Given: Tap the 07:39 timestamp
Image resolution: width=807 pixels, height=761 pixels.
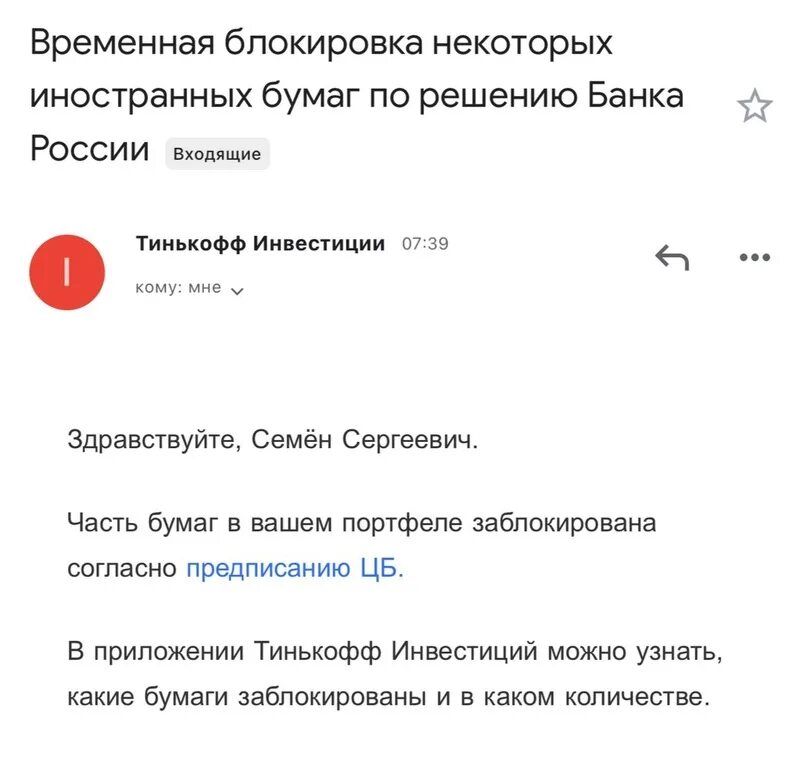Looking at the screenshot, I should click(x=425, y=243).
